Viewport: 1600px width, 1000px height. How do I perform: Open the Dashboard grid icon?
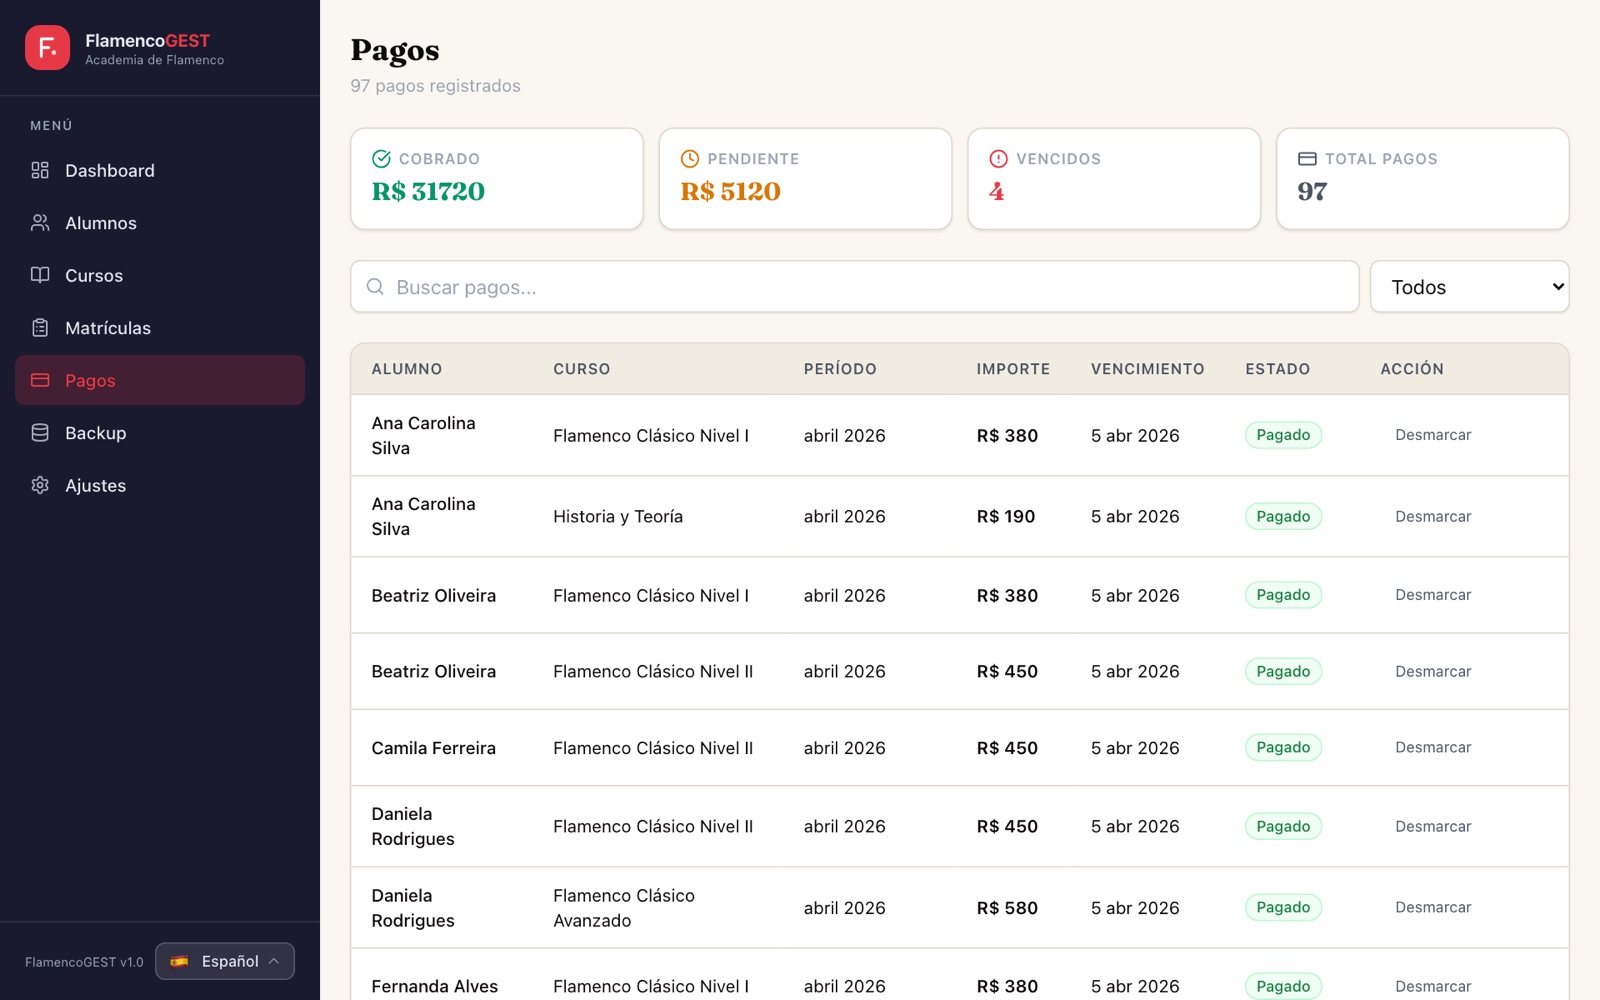click(x=40, y=170)
